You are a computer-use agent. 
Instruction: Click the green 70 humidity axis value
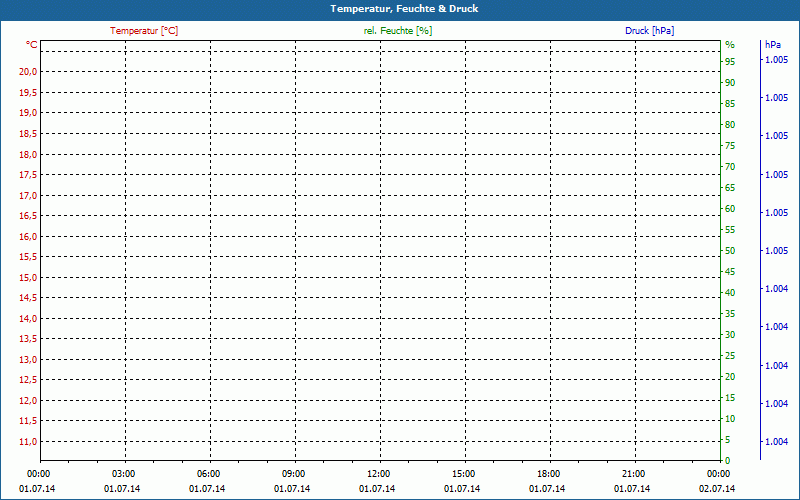point(730,167)
